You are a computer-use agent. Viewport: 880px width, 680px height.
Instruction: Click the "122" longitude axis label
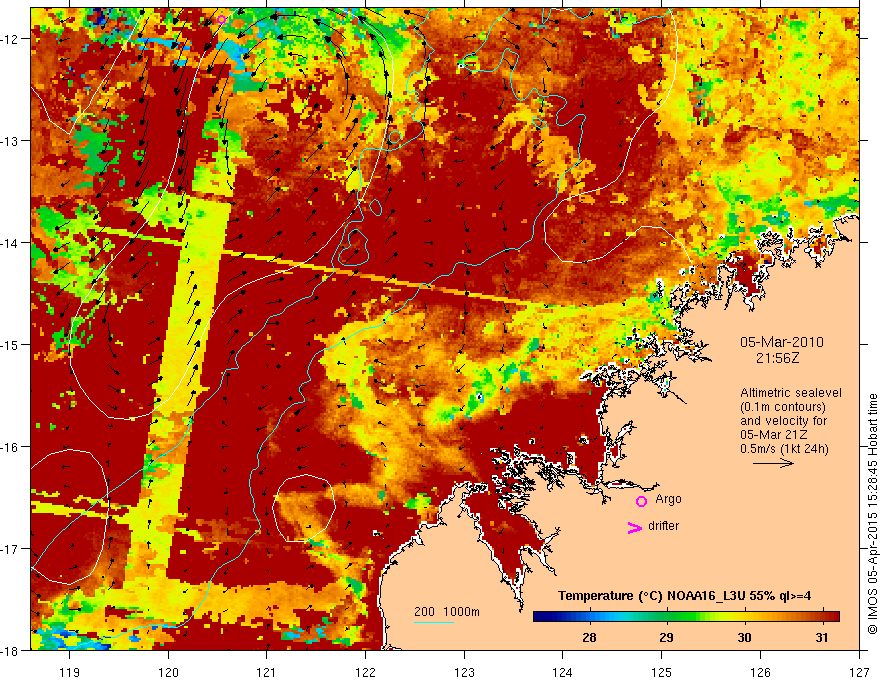coord(365,672)
